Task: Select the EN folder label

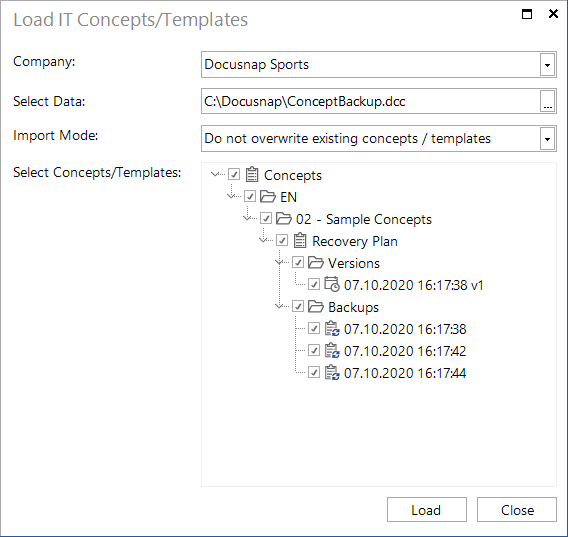Action: coord(289,197)
